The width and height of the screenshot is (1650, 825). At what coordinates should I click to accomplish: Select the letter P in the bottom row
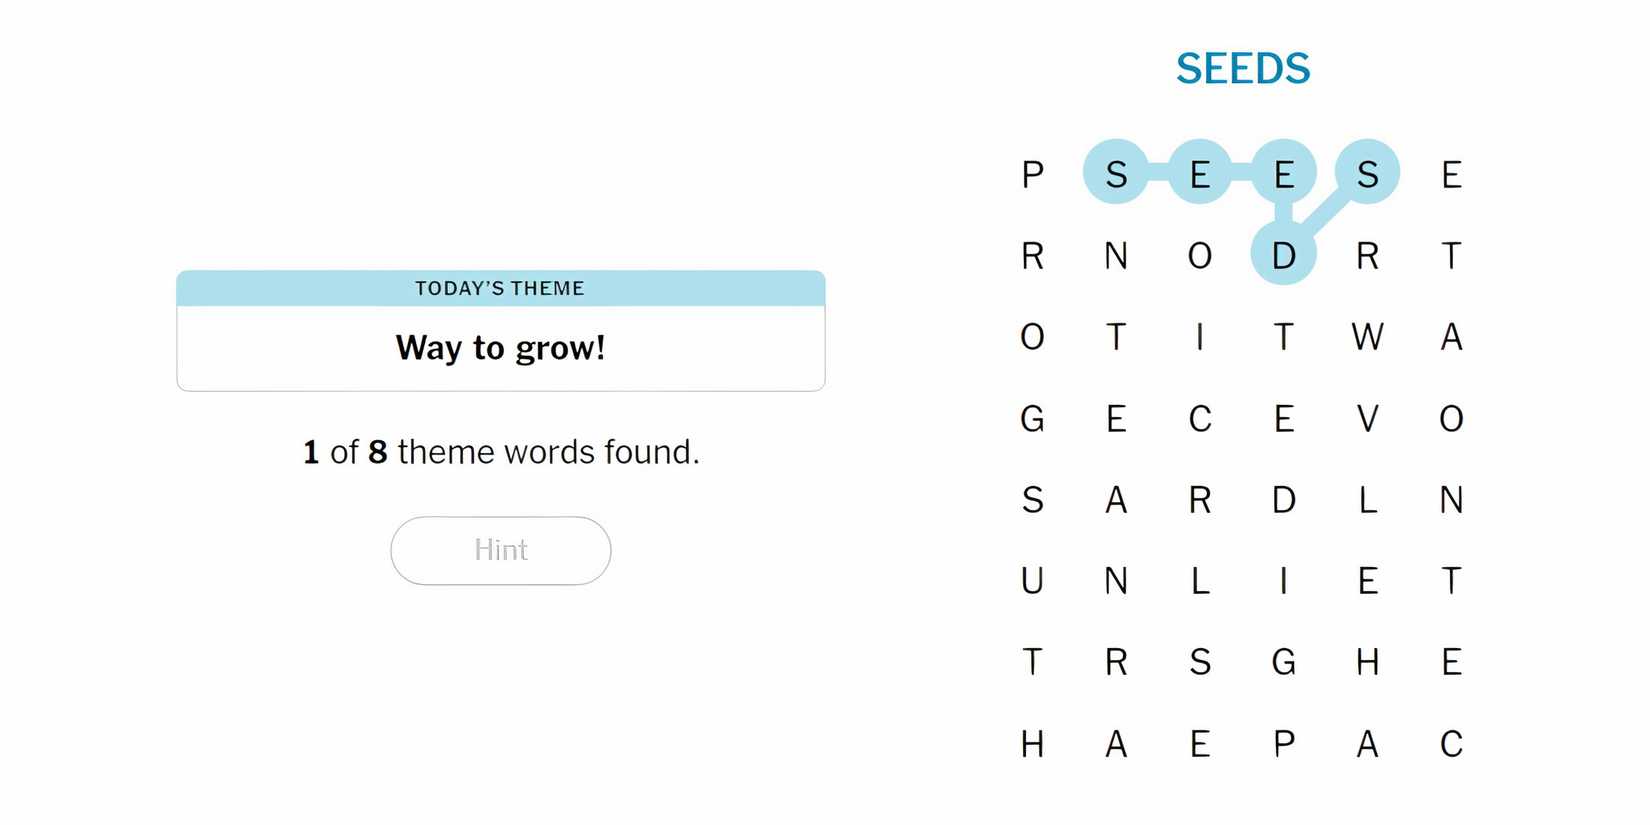1283,744
